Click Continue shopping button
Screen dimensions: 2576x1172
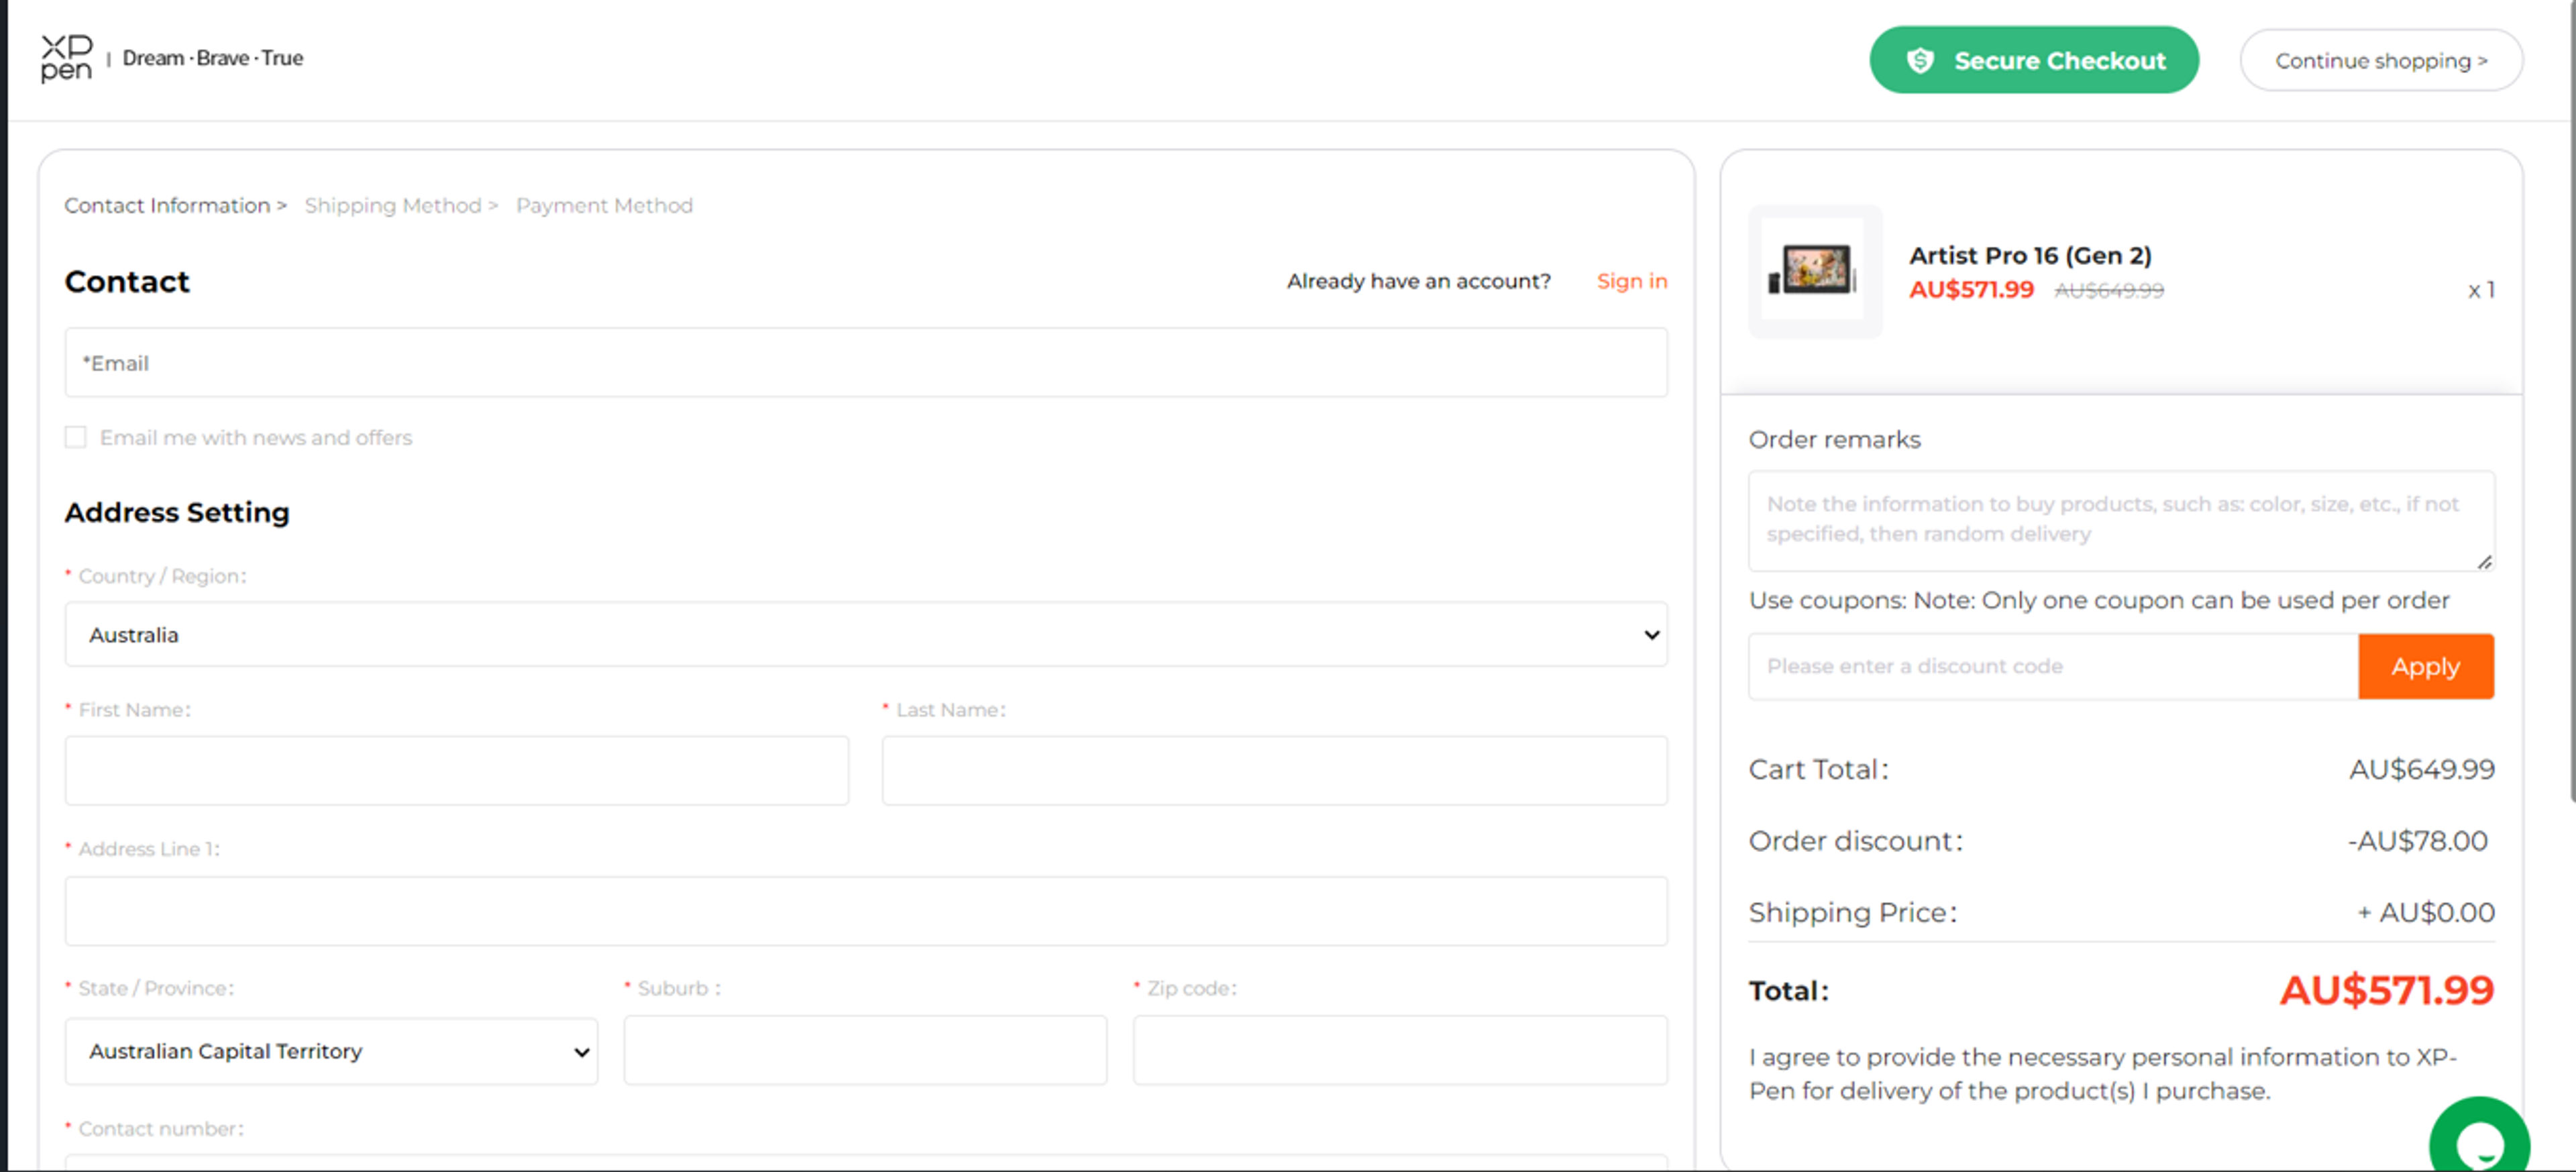point(2381,61)
